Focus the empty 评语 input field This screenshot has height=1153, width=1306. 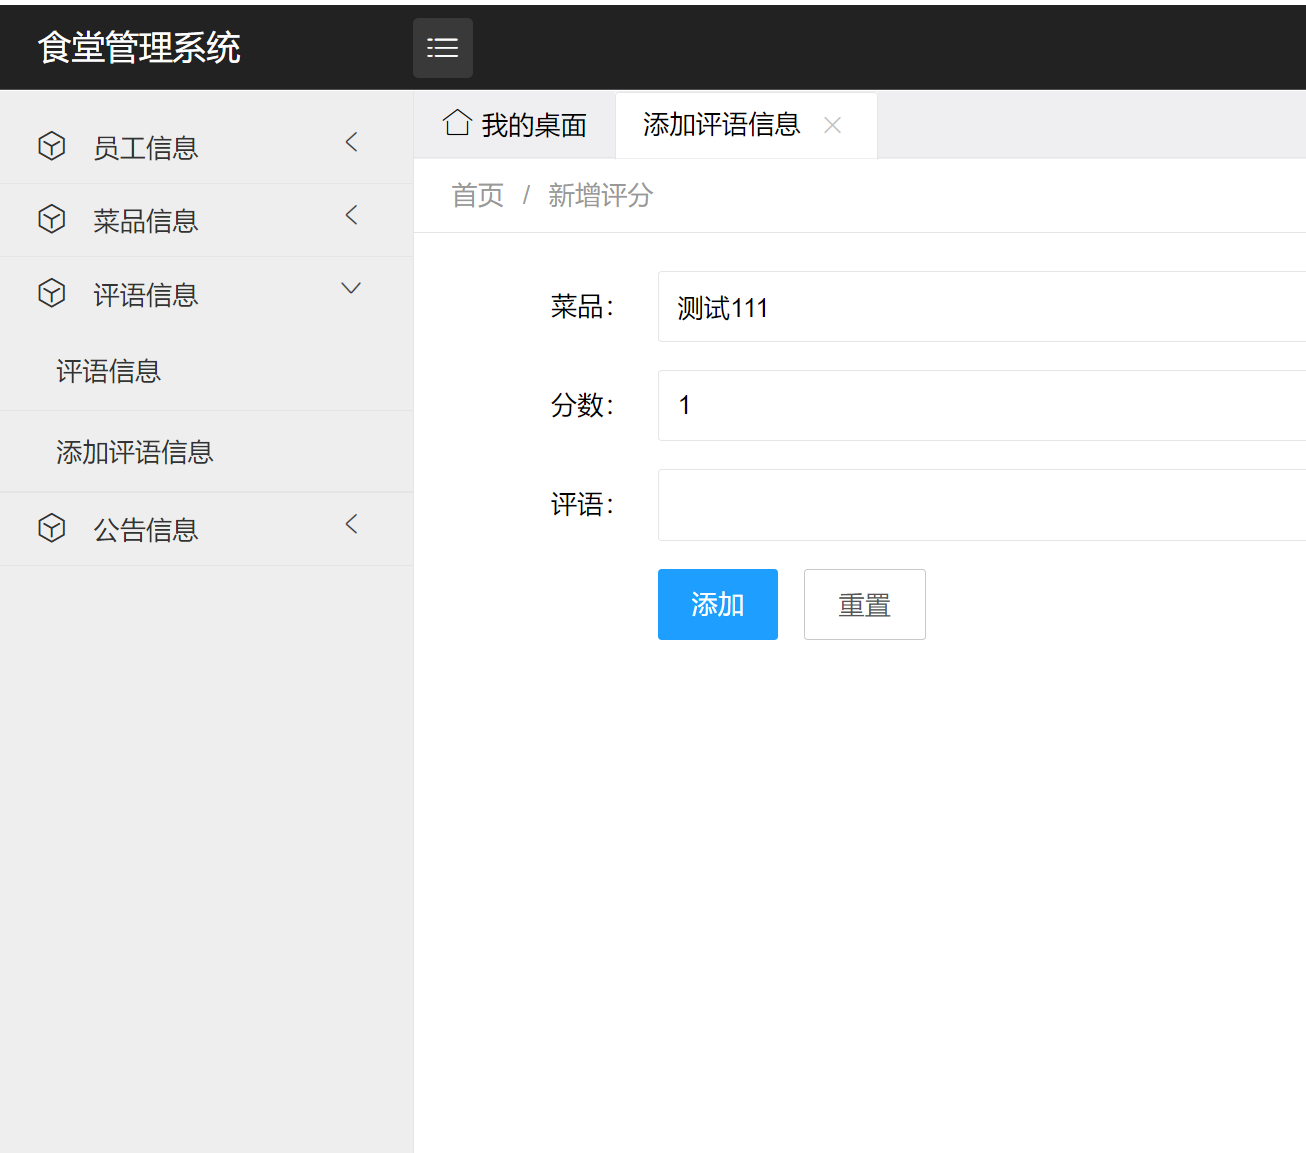(x=982, y=505)
